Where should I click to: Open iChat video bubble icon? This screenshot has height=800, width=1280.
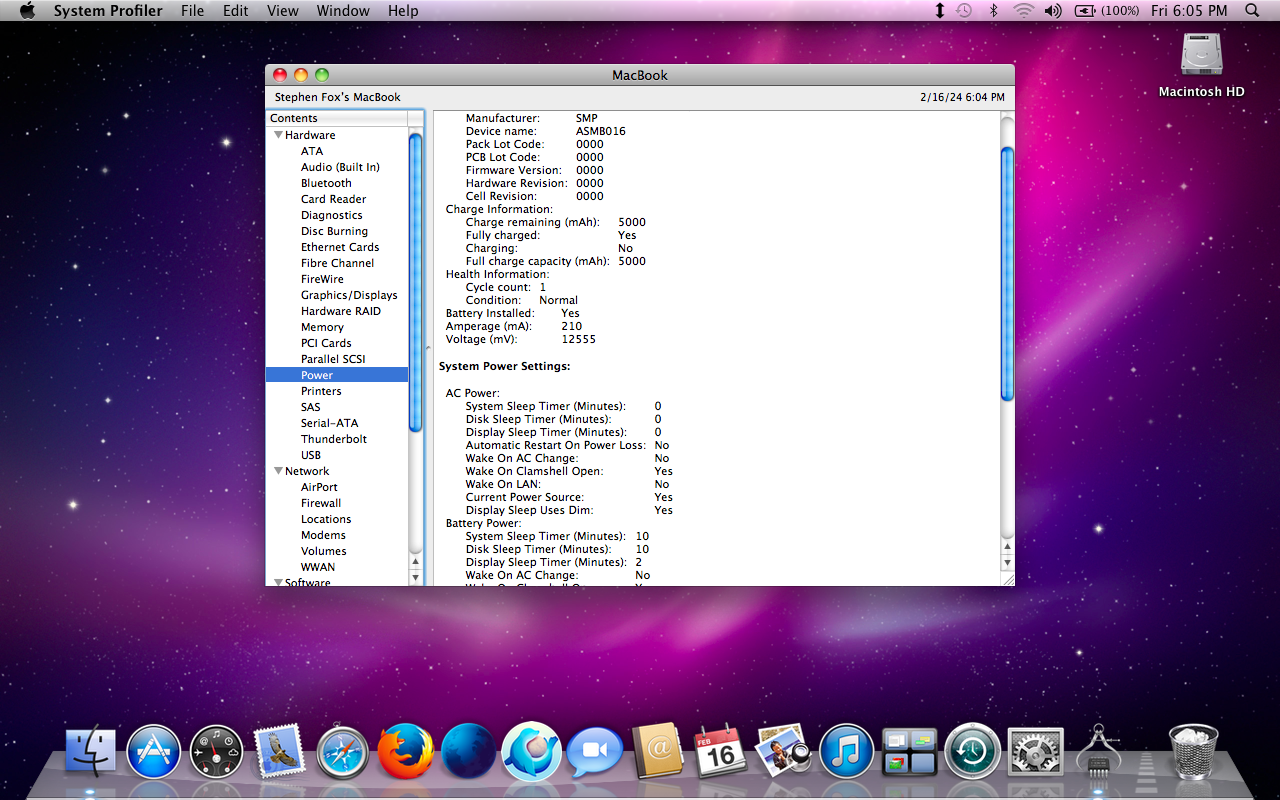(595, 752)
